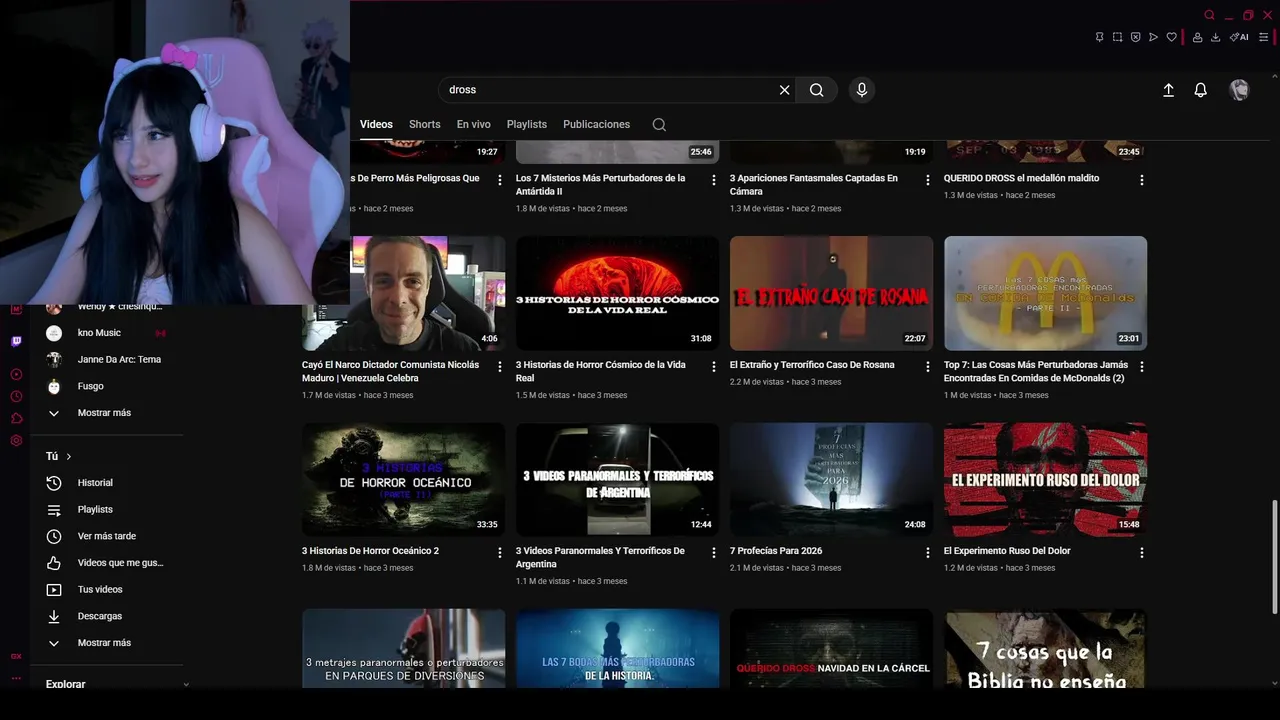1280x720 pixels.
Task: Open Playlists in the left sidebar
Action: pyautogui.click(x=95, y=510)
